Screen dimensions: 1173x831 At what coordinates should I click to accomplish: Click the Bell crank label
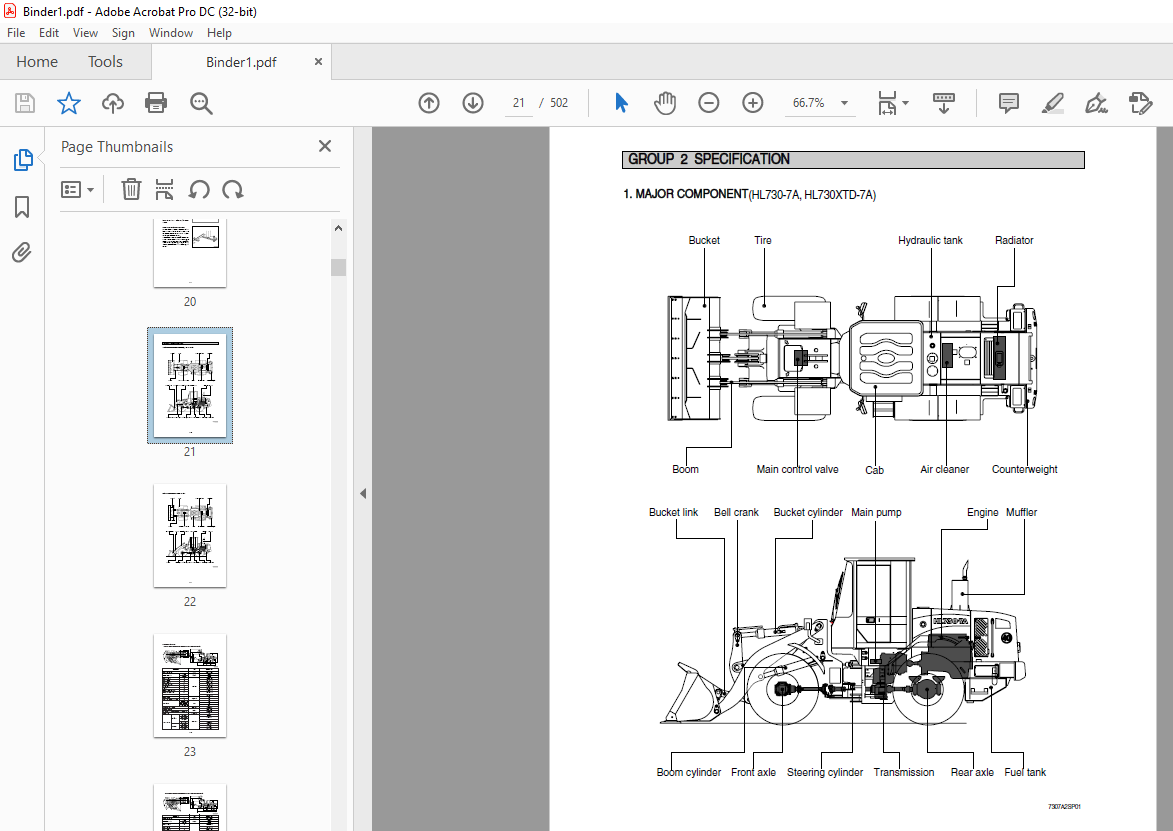pos(736,512)
